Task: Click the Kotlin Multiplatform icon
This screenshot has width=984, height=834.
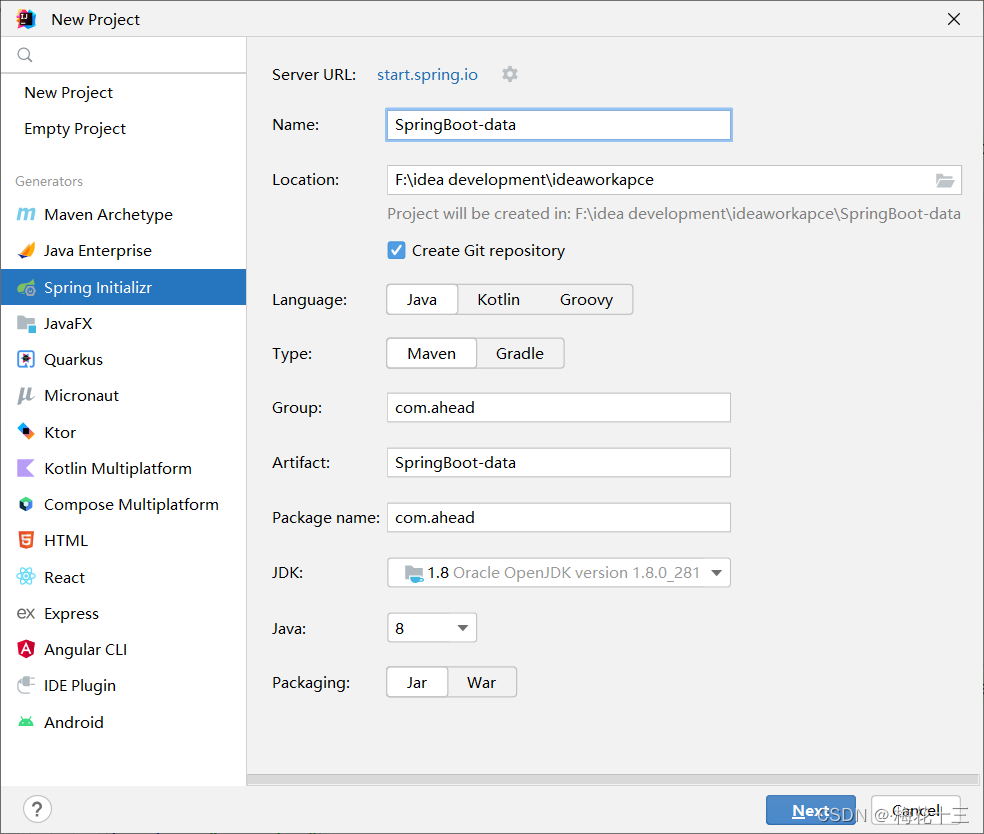Action: tap(26, 468)
